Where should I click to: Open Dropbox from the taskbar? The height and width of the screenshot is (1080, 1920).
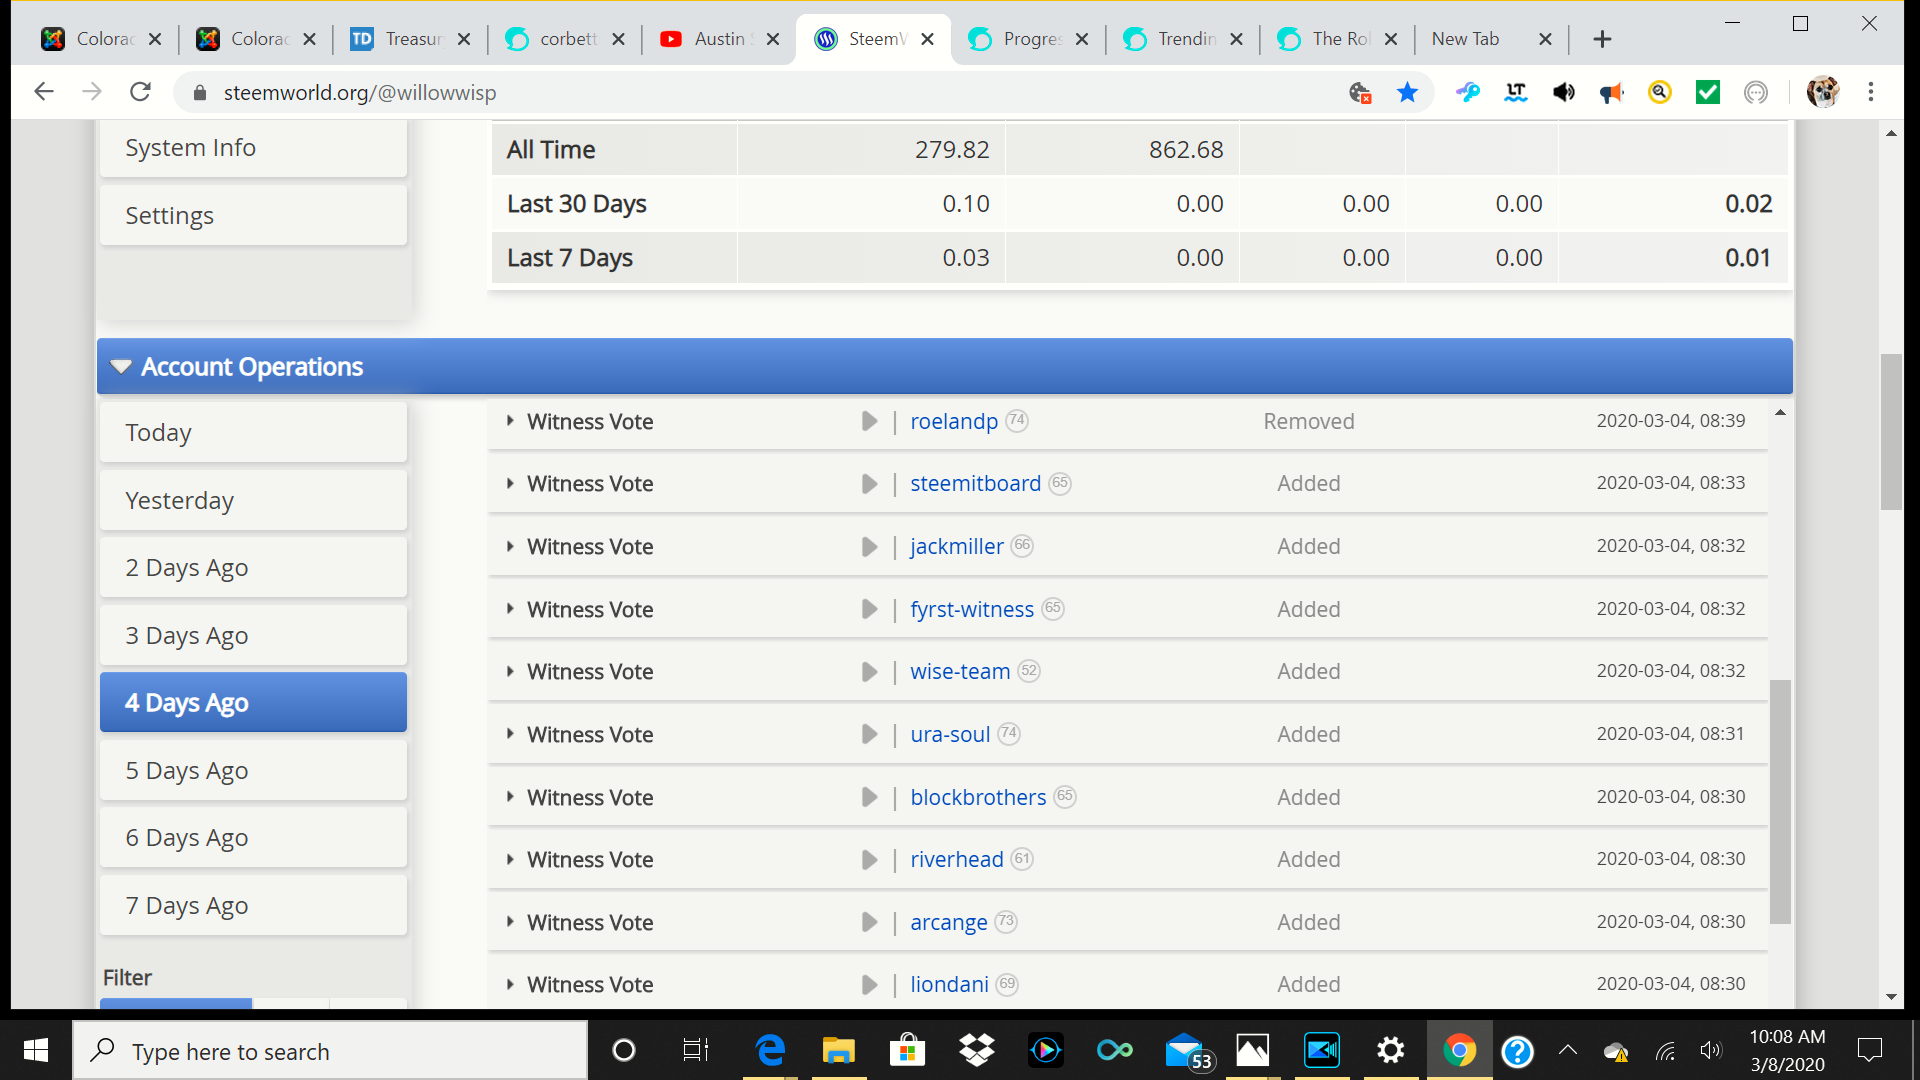tap(976, 1050)
